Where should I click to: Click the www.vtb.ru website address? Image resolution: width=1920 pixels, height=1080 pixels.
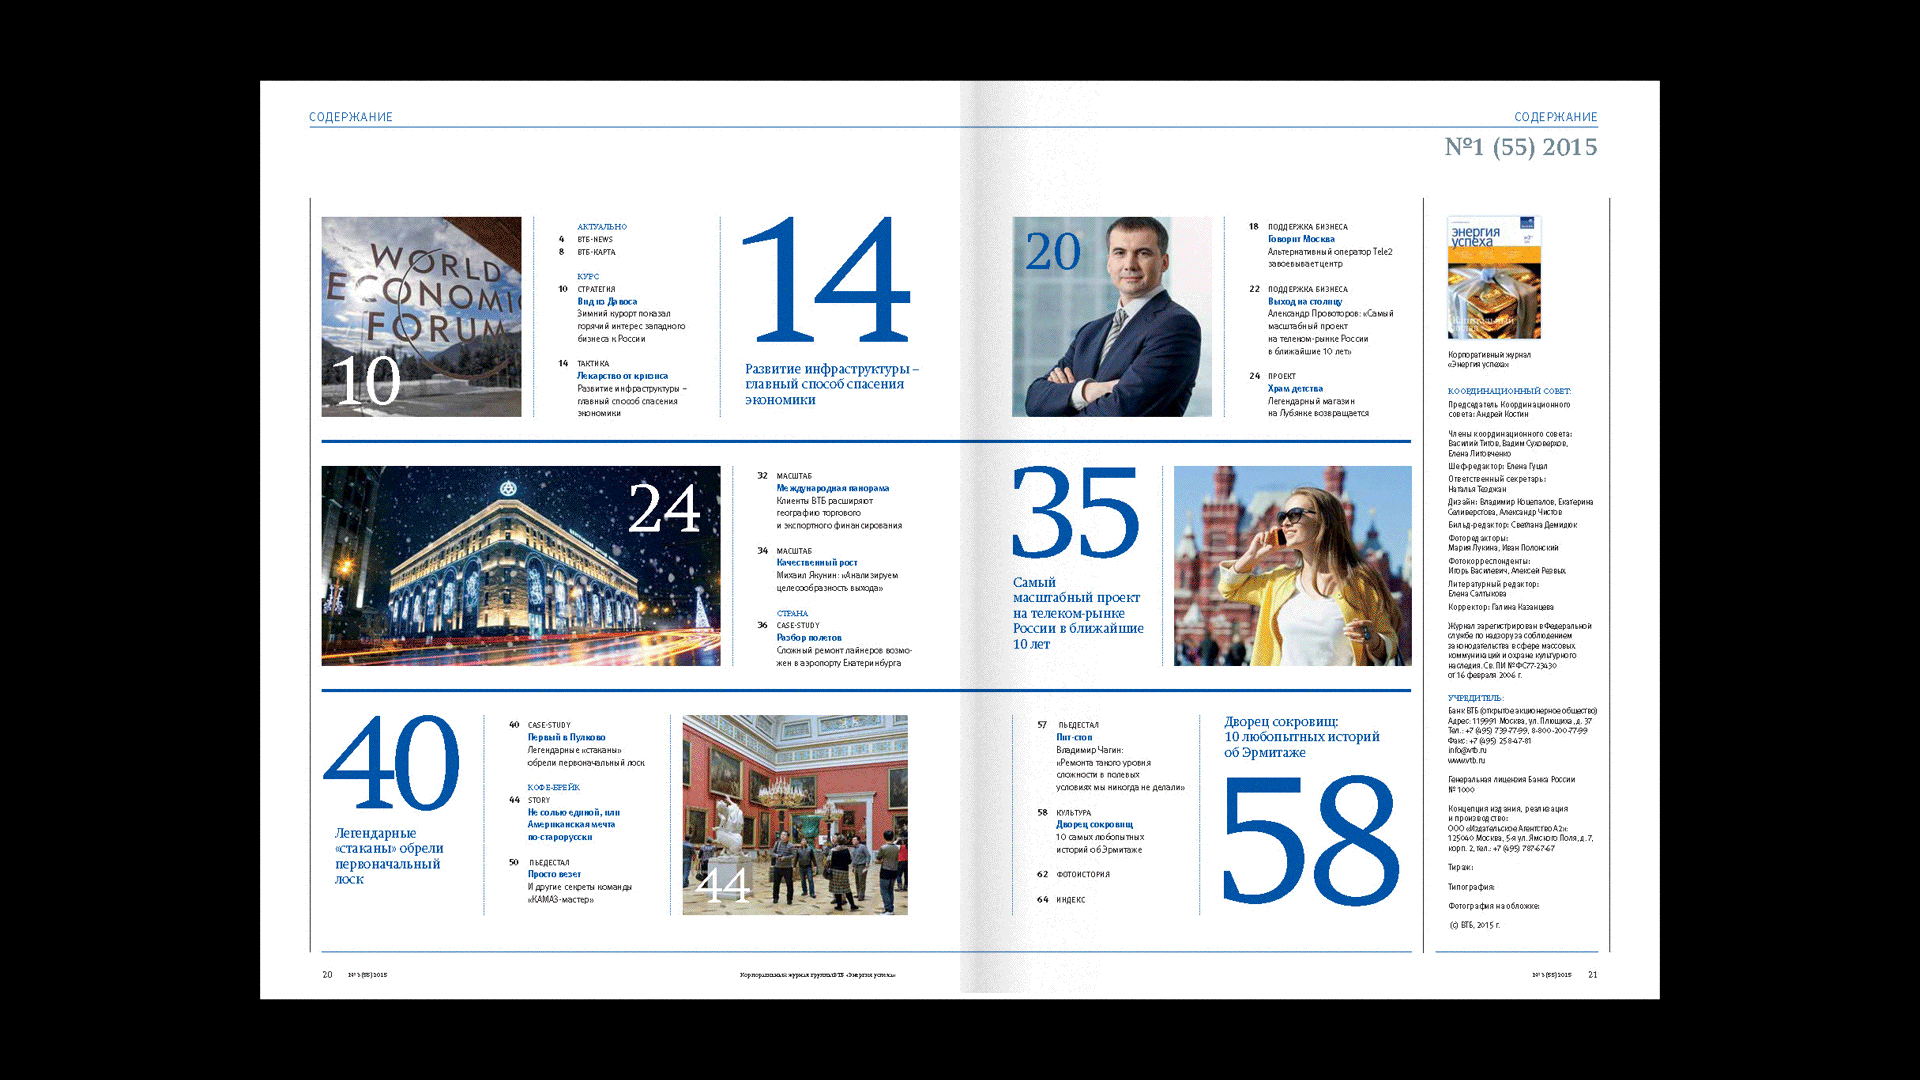(1466, 760)
